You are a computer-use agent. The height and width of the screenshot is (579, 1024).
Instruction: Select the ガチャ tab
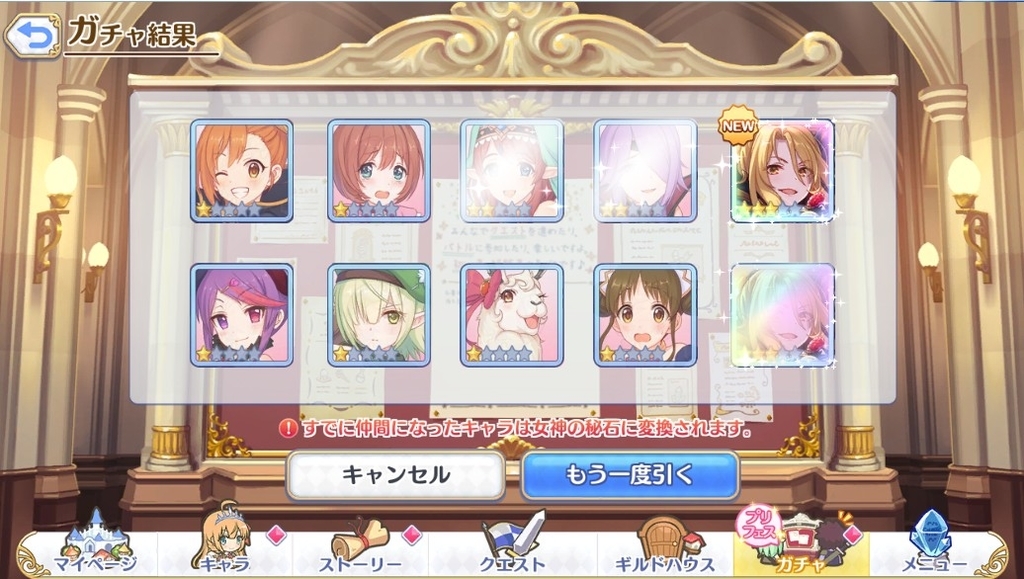click(x=801, y=542)
